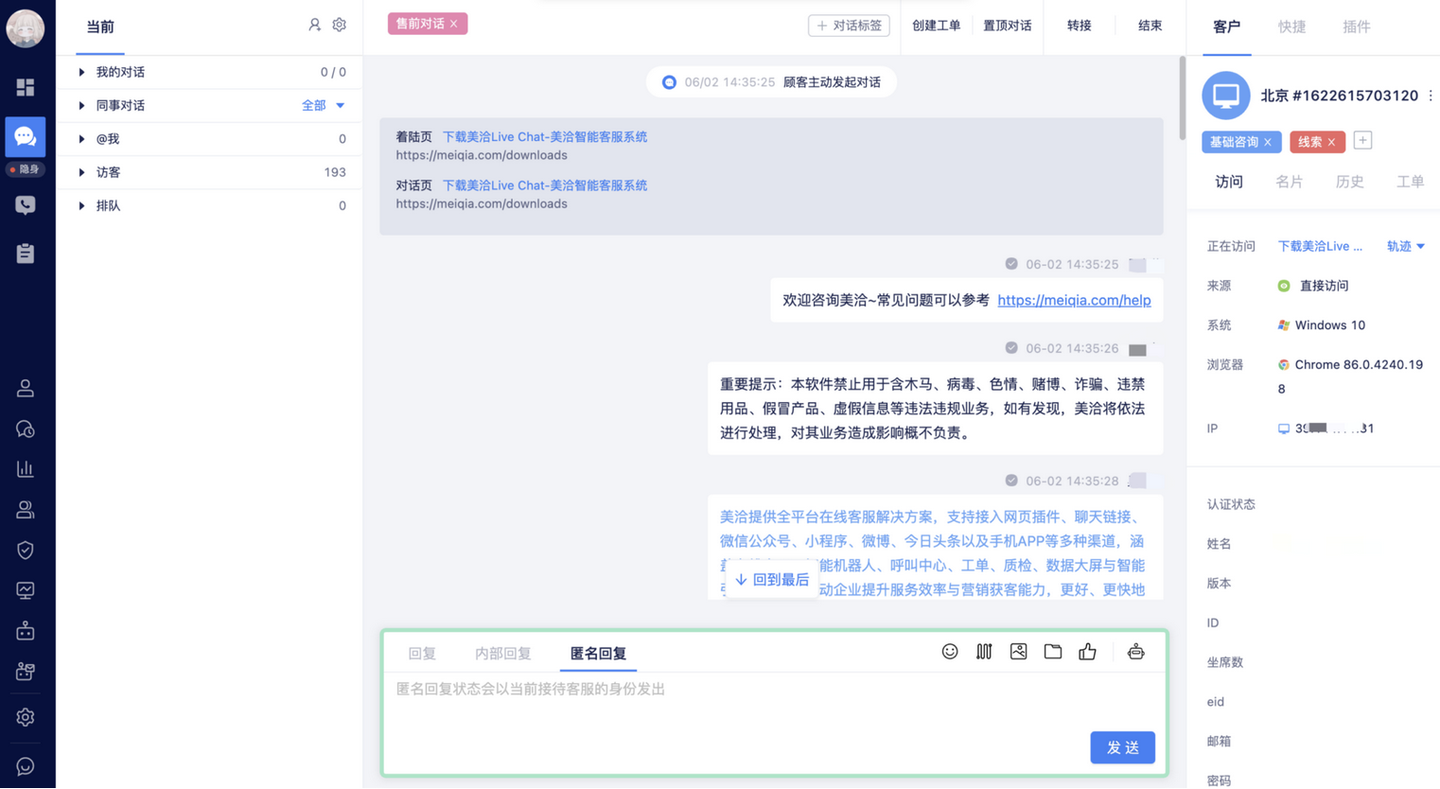Toggle the 隐身 invisible status badge
The width and height of the screenshot is (1440, 789).
point(25,170)
